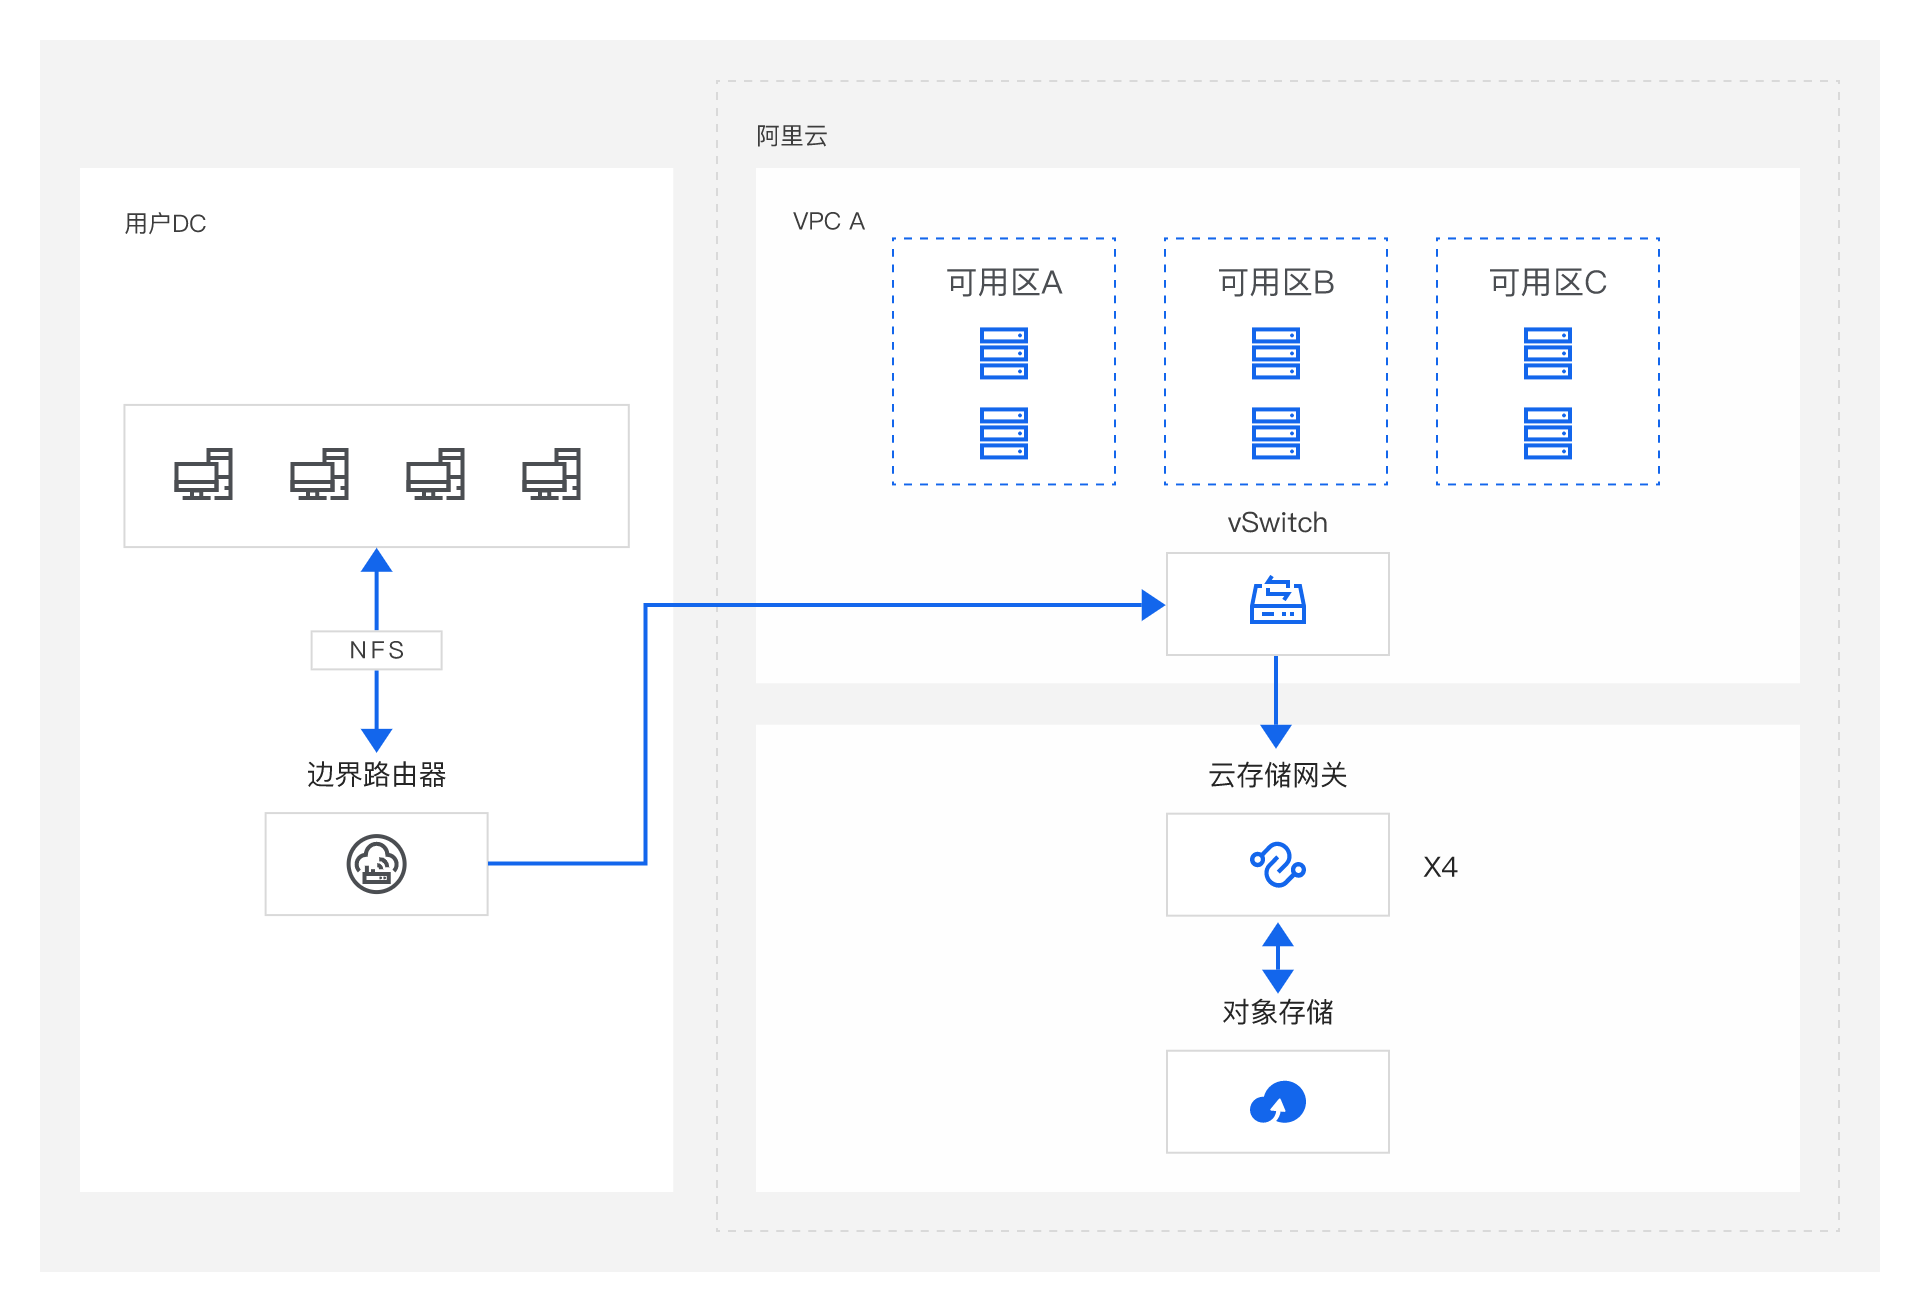
Task: Click the 用户DC title text
Action: coord(165,223)
